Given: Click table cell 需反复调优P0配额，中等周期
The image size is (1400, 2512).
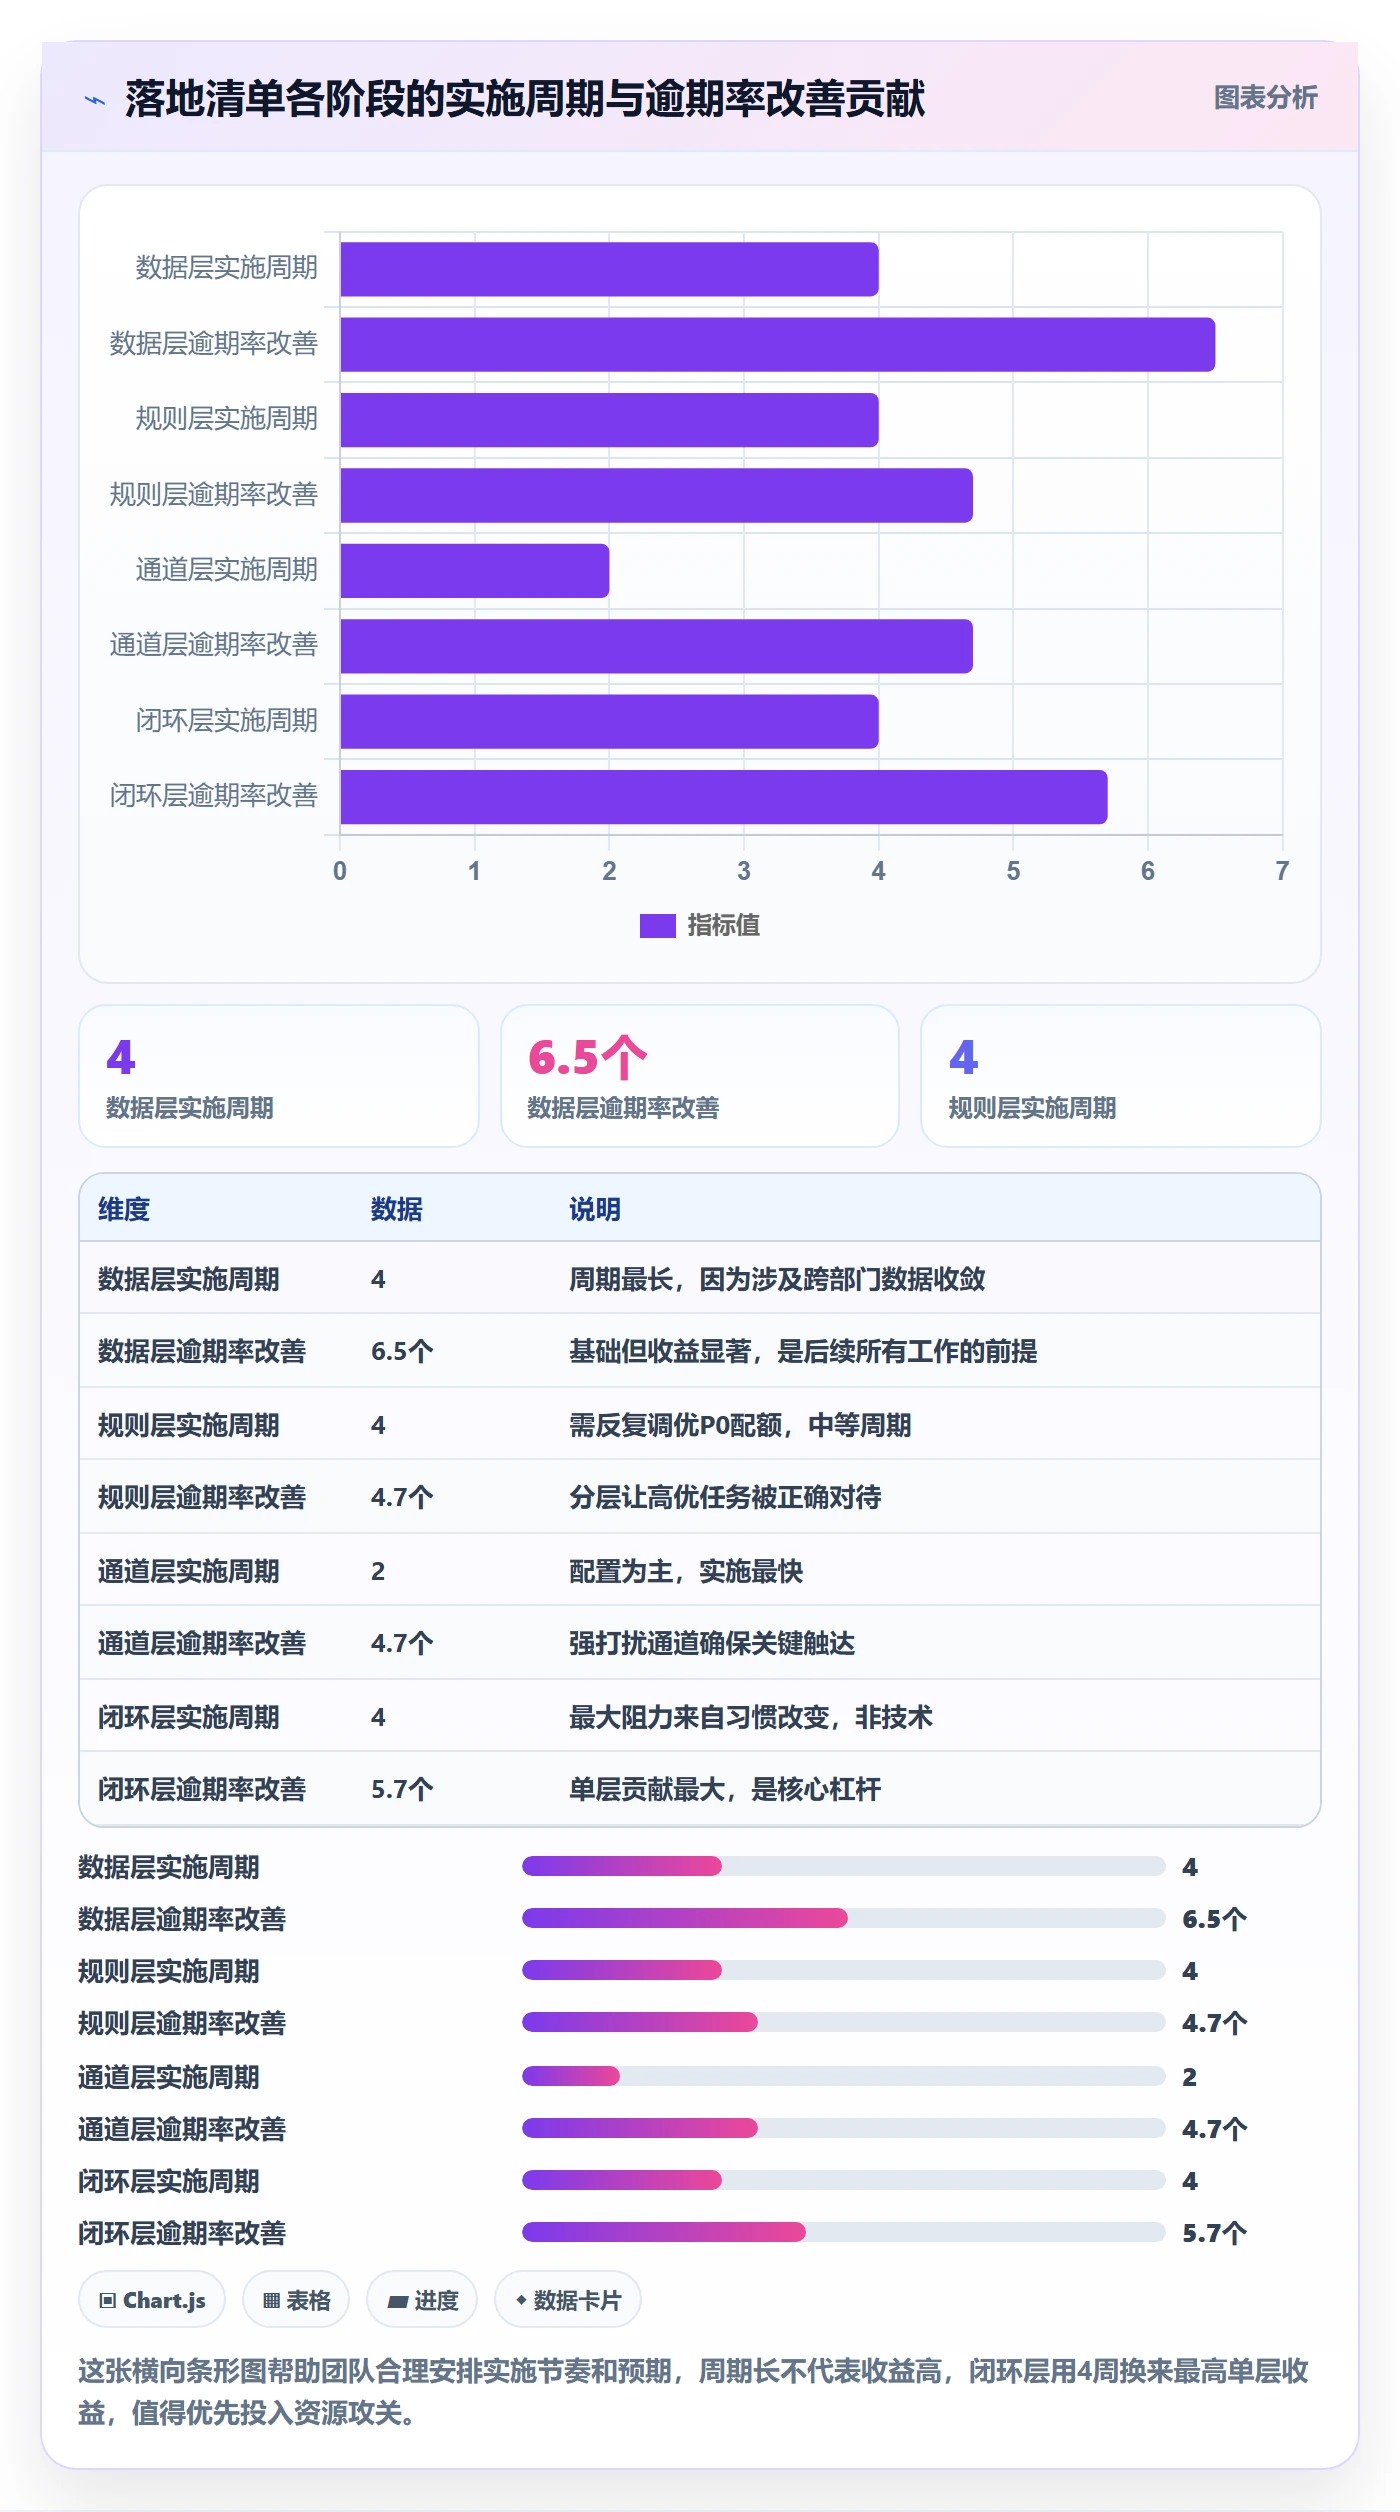Looking at the screenshot, I should (740, 1425).
